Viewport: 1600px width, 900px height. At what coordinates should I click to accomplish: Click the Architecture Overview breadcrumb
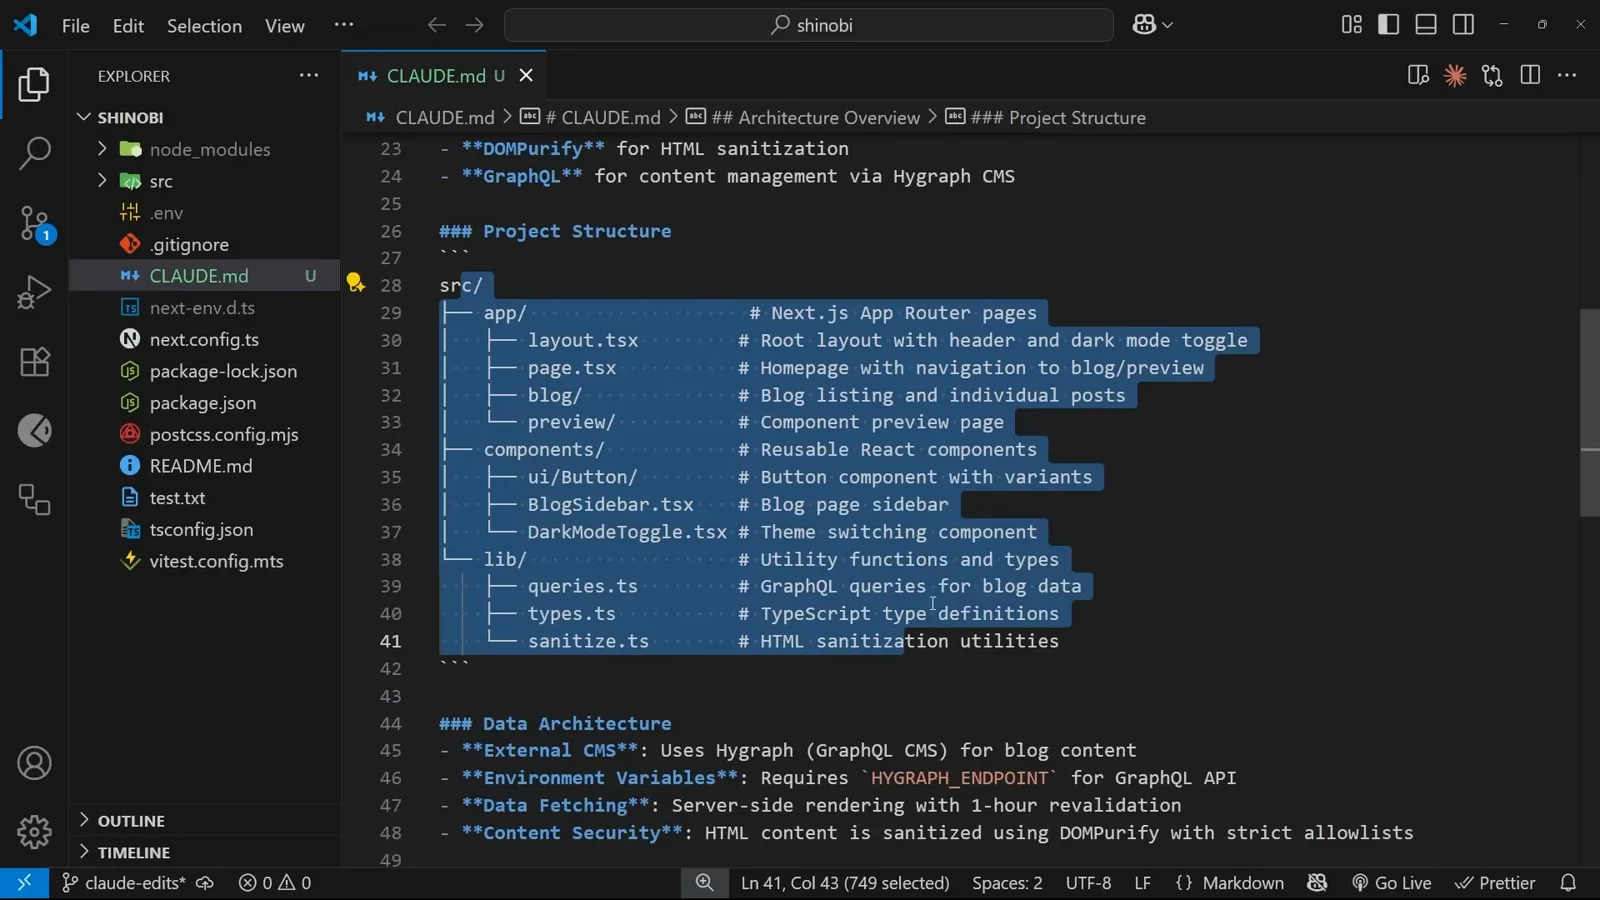[803, 118]
